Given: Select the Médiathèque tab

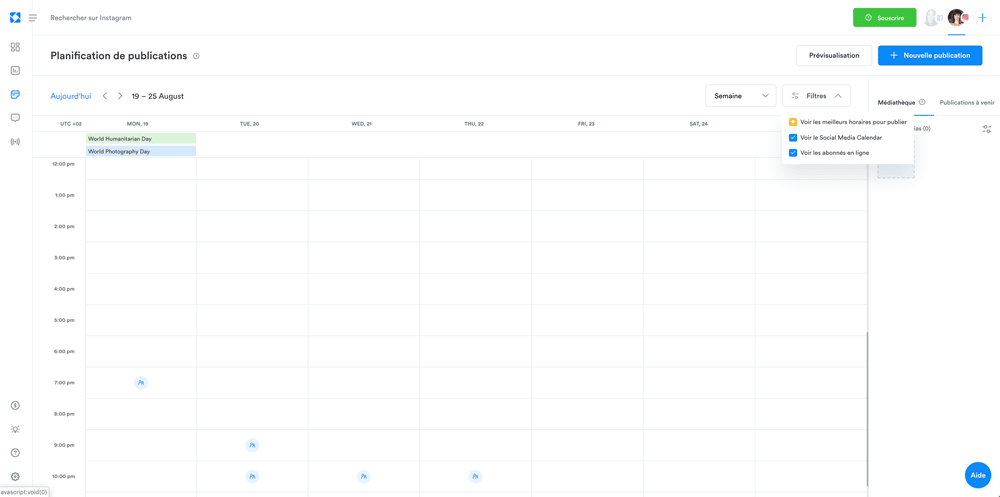Looking at the screenshot, I should tap(896, 102).
